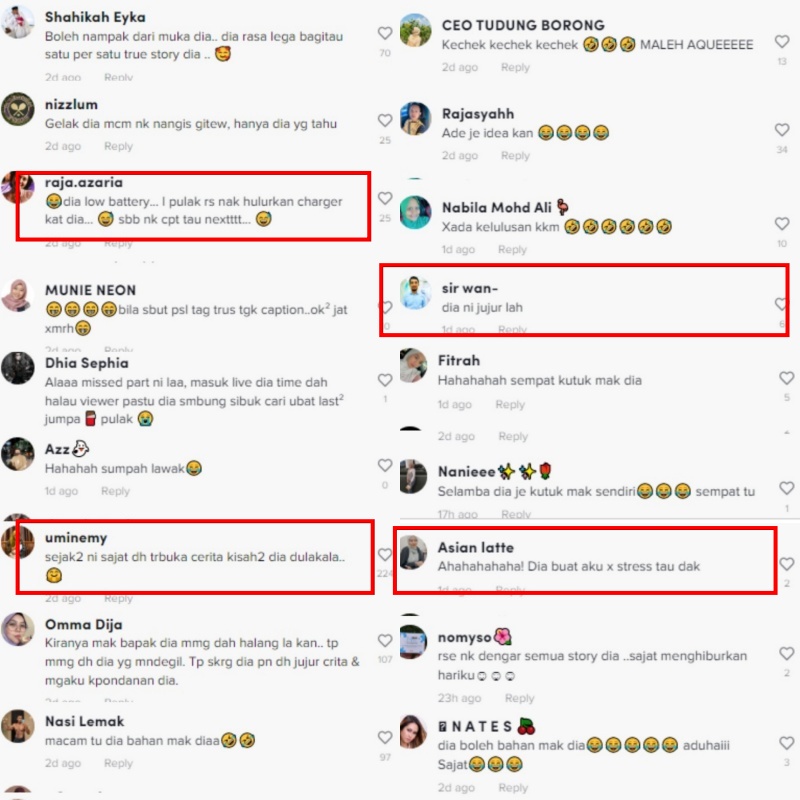The image size is (800, 800).
Task: Toggle like on Azz's comment
Action: [385, 465]
